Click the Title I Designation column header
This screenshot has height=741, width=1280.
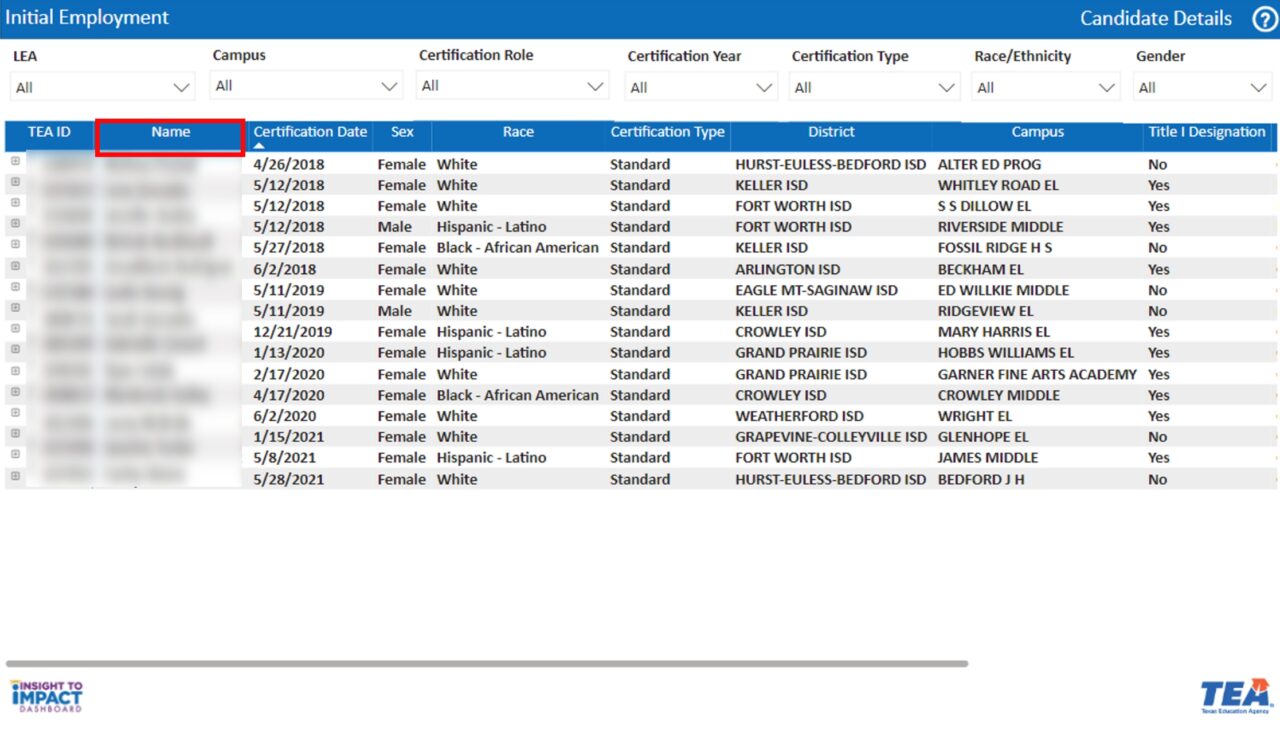point(1206,132)
